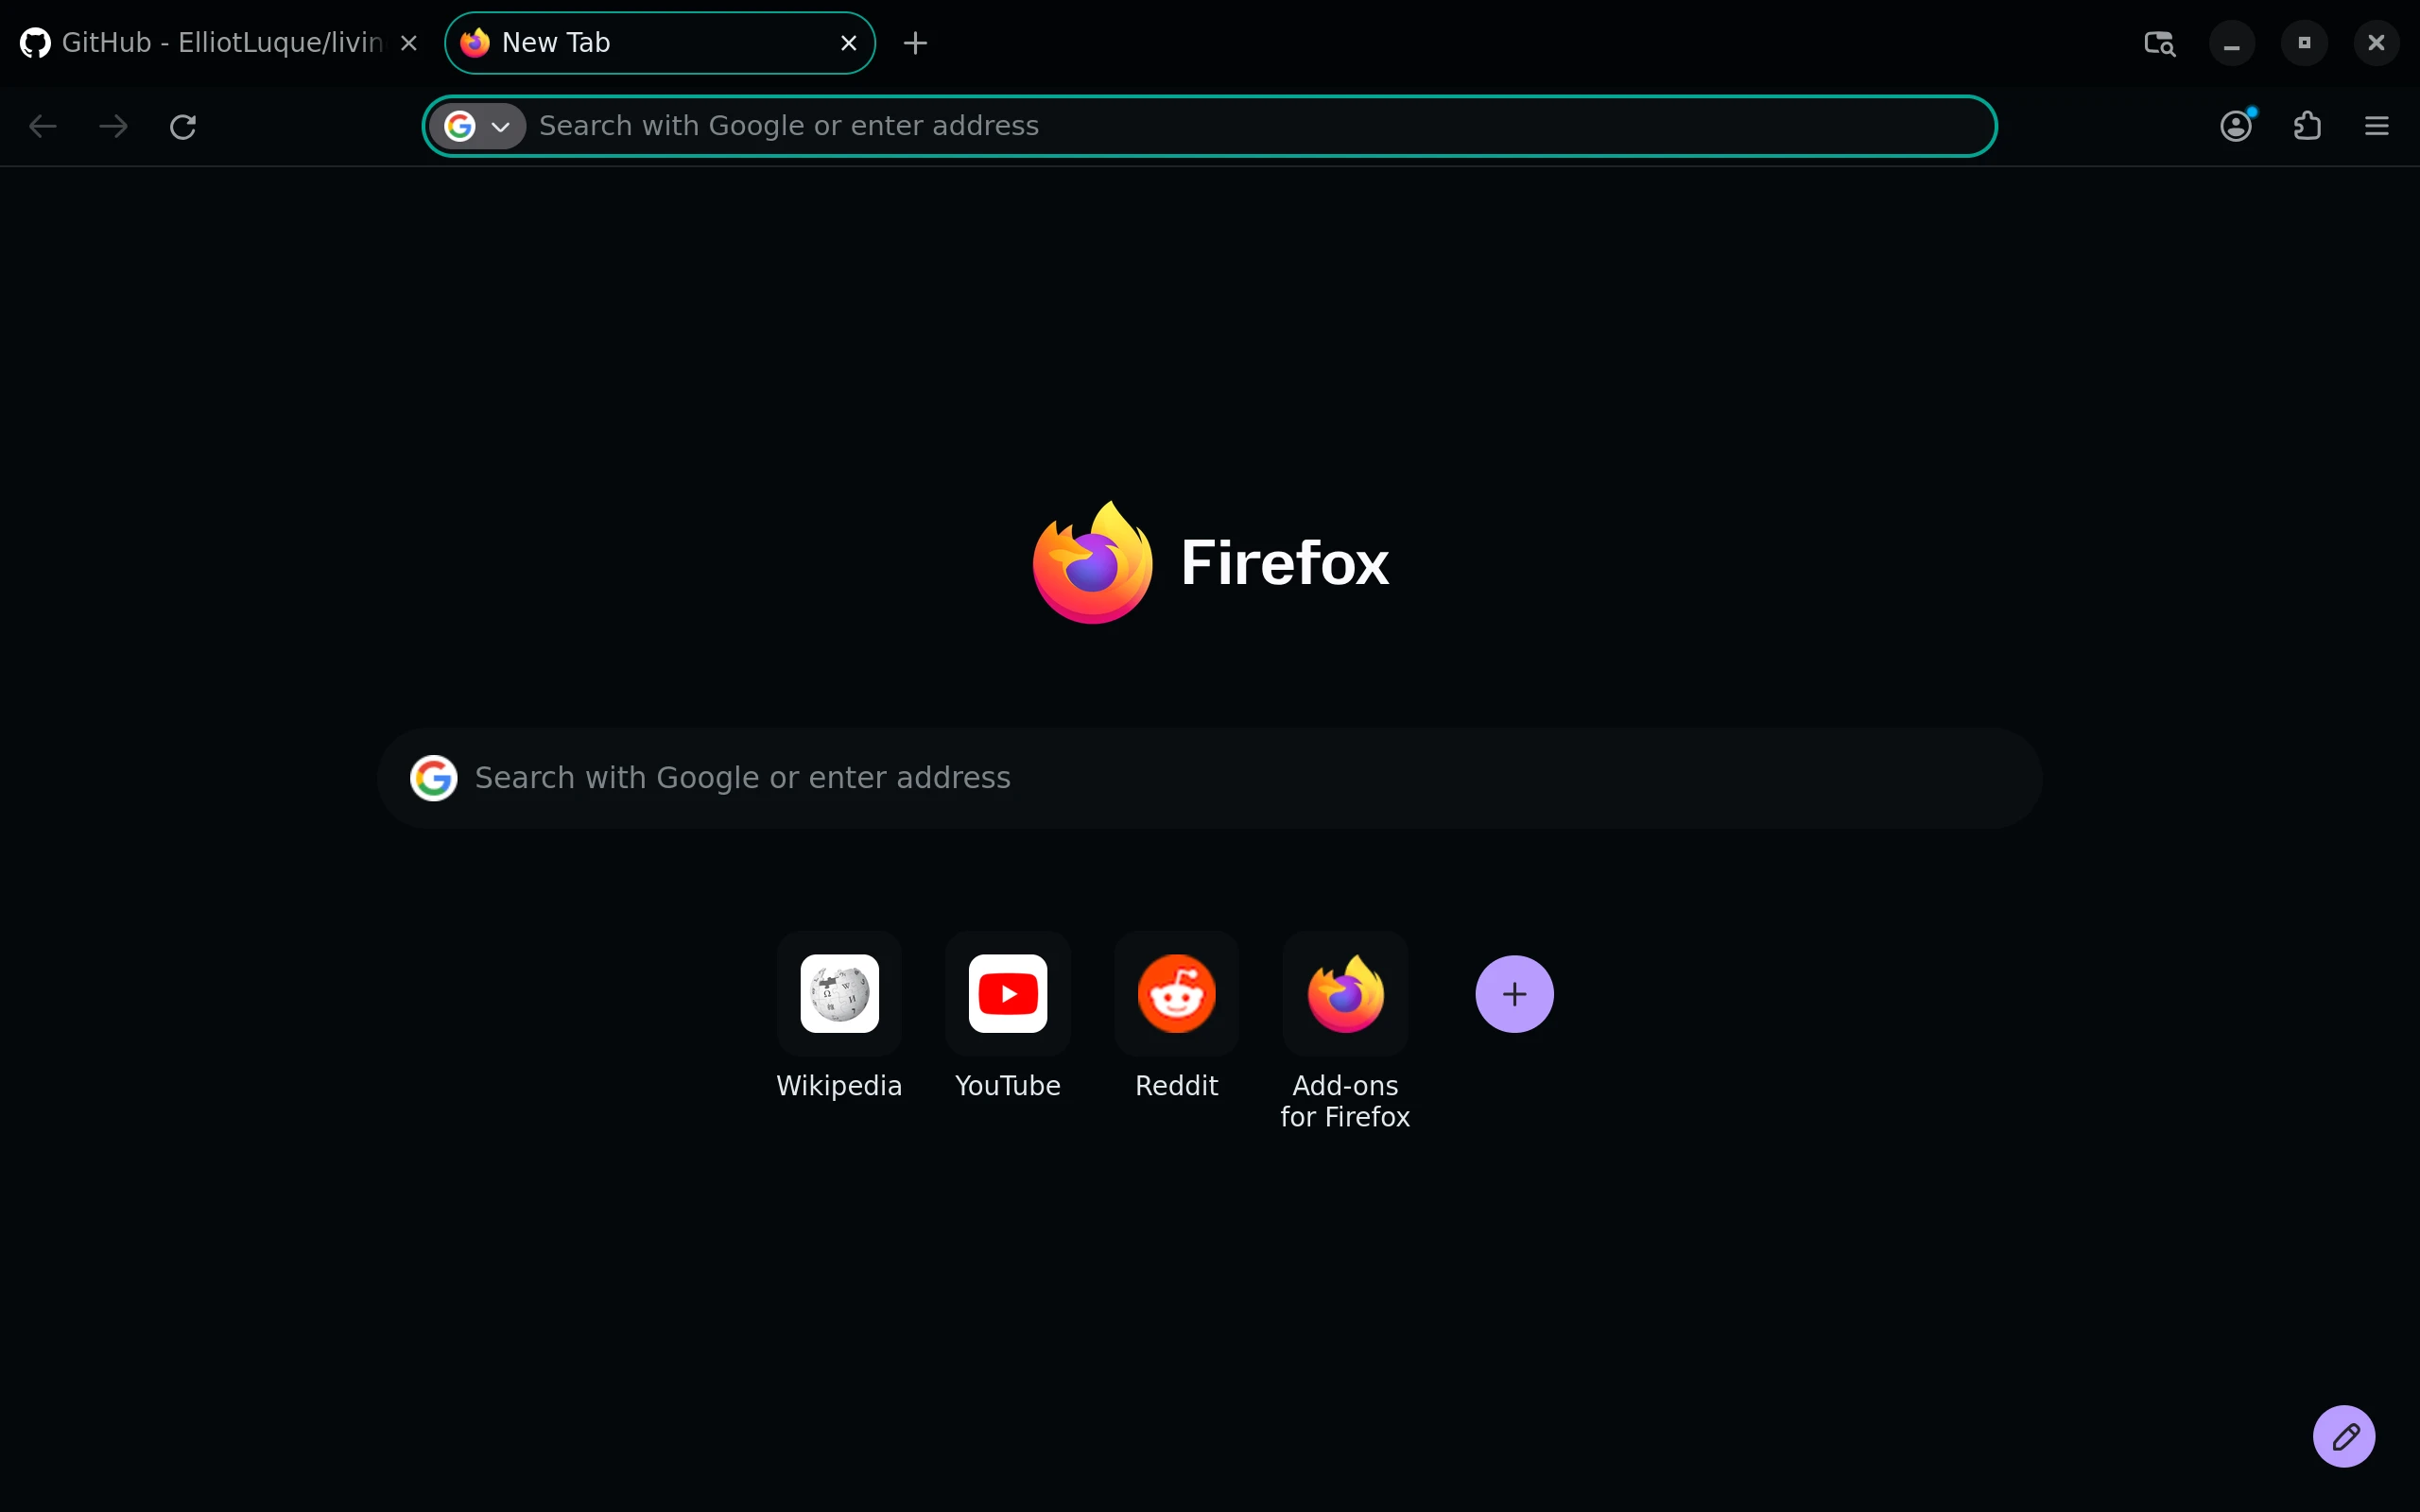Close the Firefox window

coord(2377,43)
